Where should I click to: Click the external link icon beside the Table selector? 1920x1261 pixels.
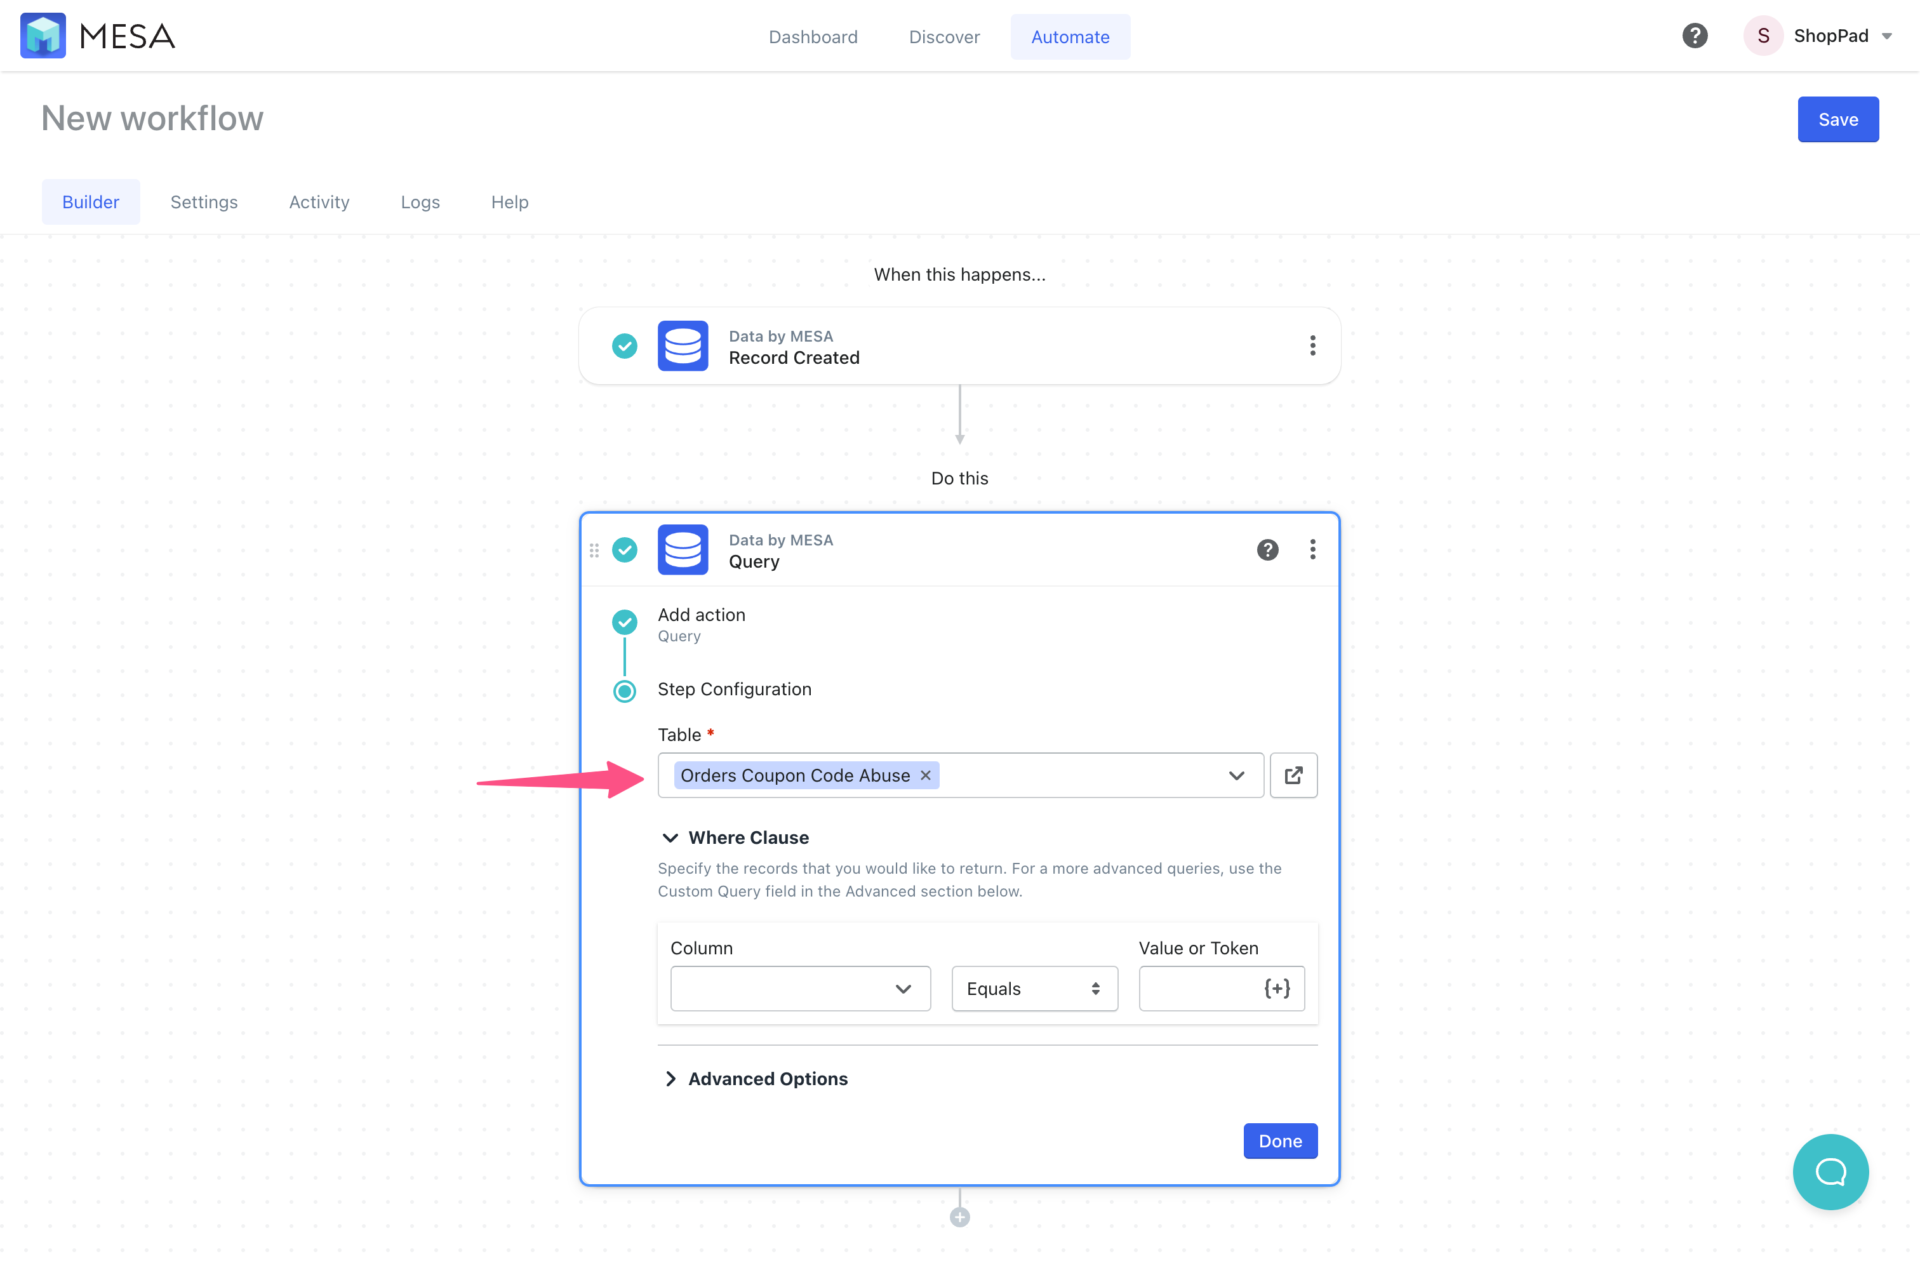[1293, 775]
